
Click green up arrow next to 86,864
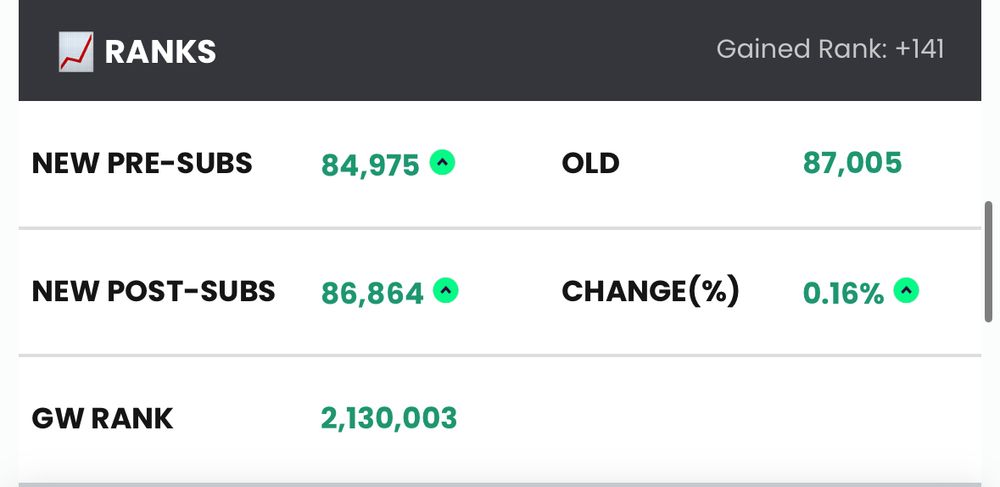click(445, 291)
